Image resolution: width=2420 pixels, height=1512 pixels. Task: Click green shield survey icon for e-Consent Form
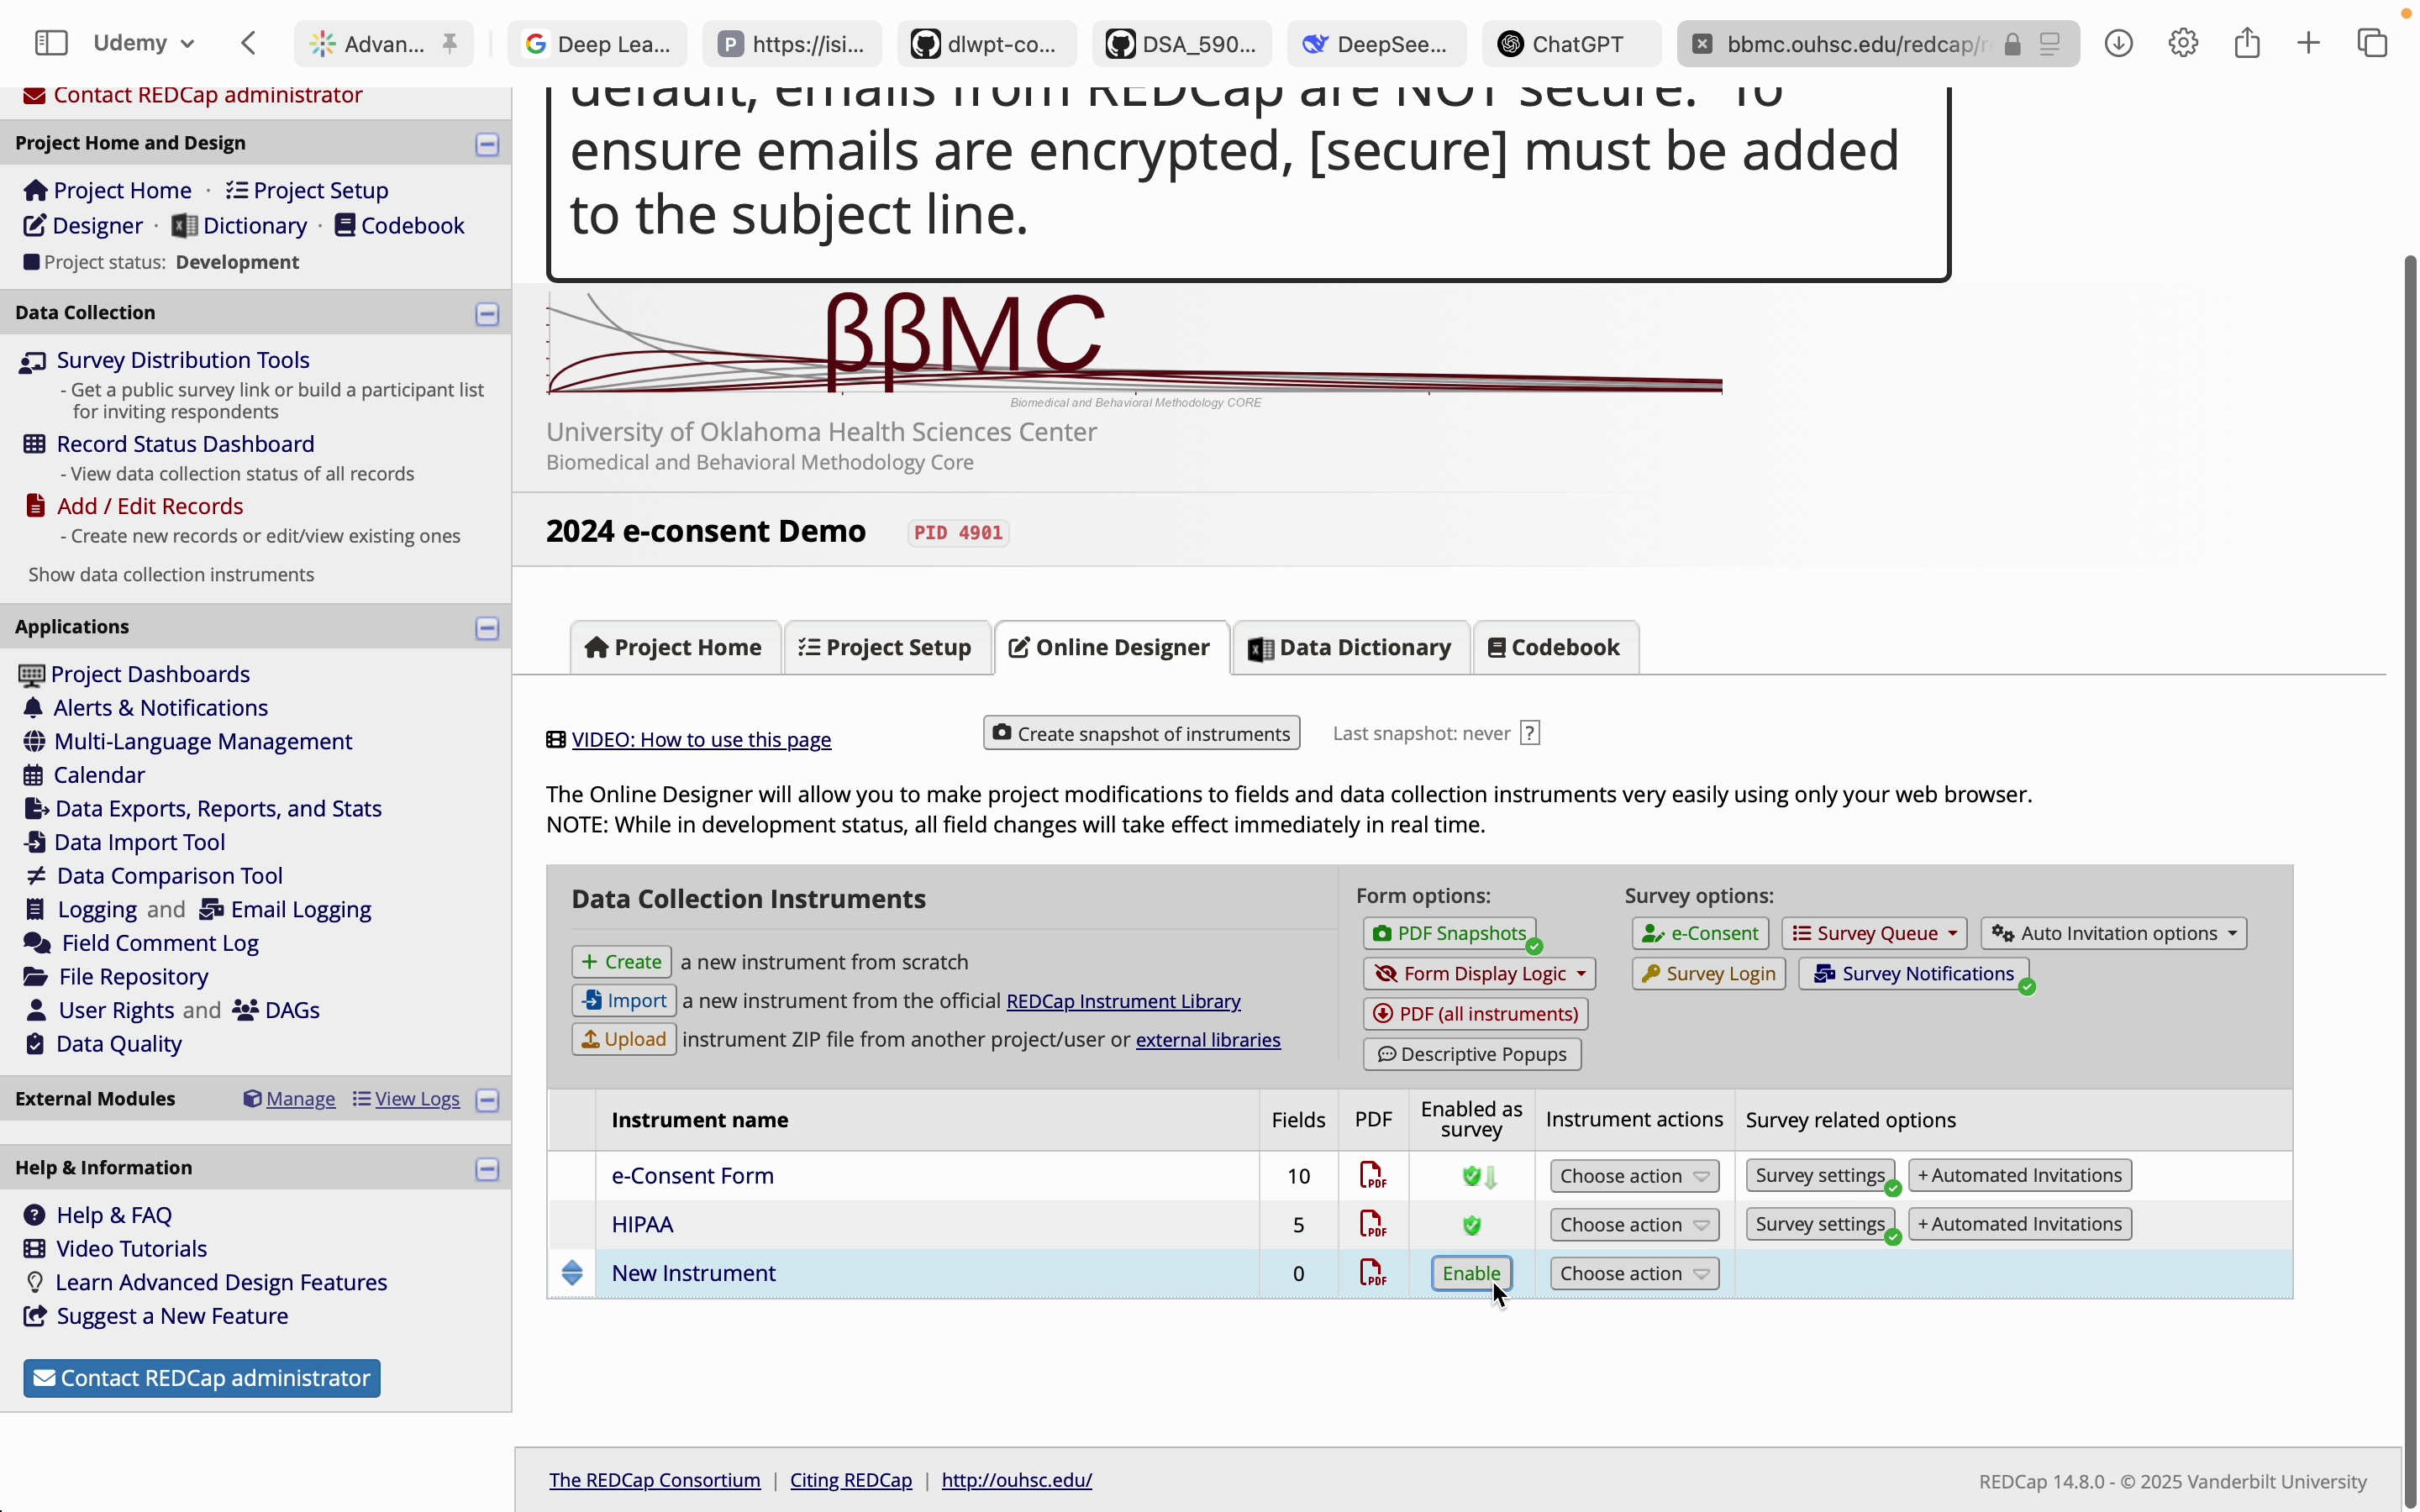1471,1176
